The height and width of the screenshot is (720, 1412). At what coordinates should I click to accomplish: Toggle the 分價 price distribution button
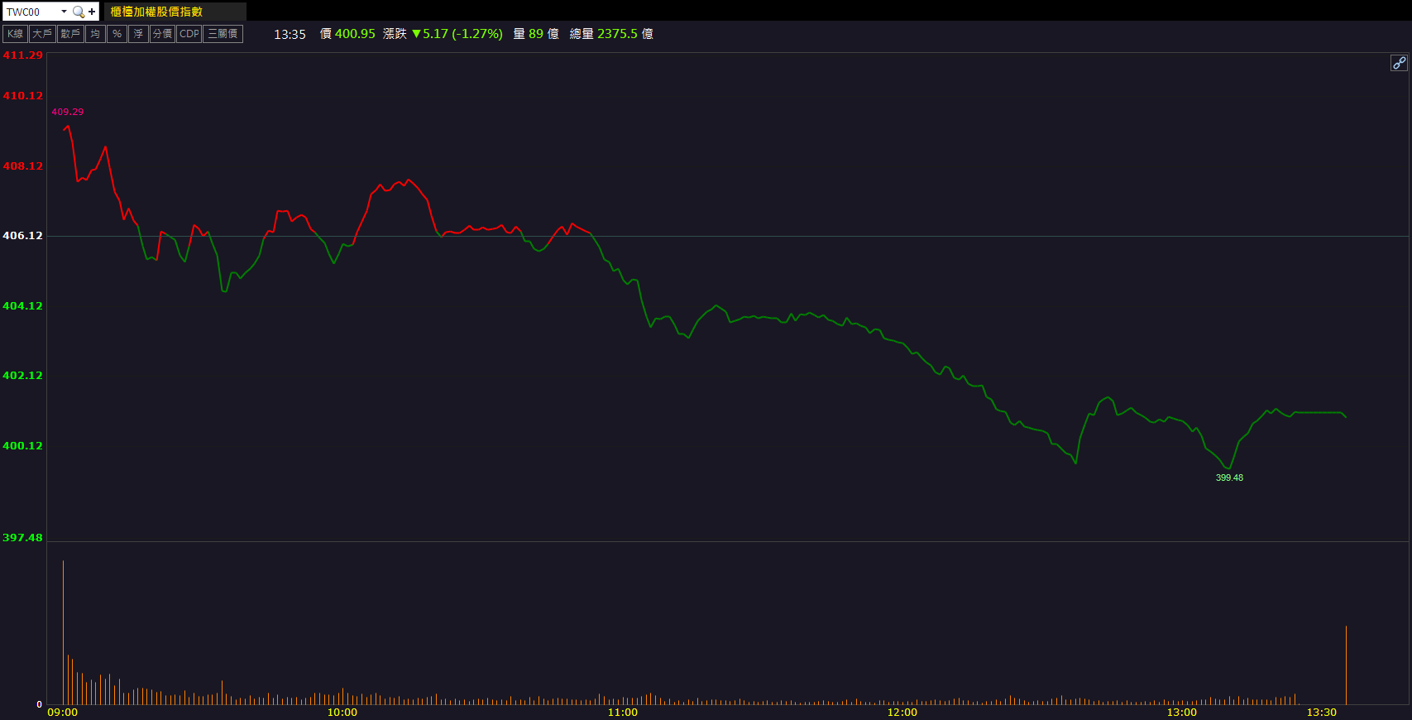162,34
